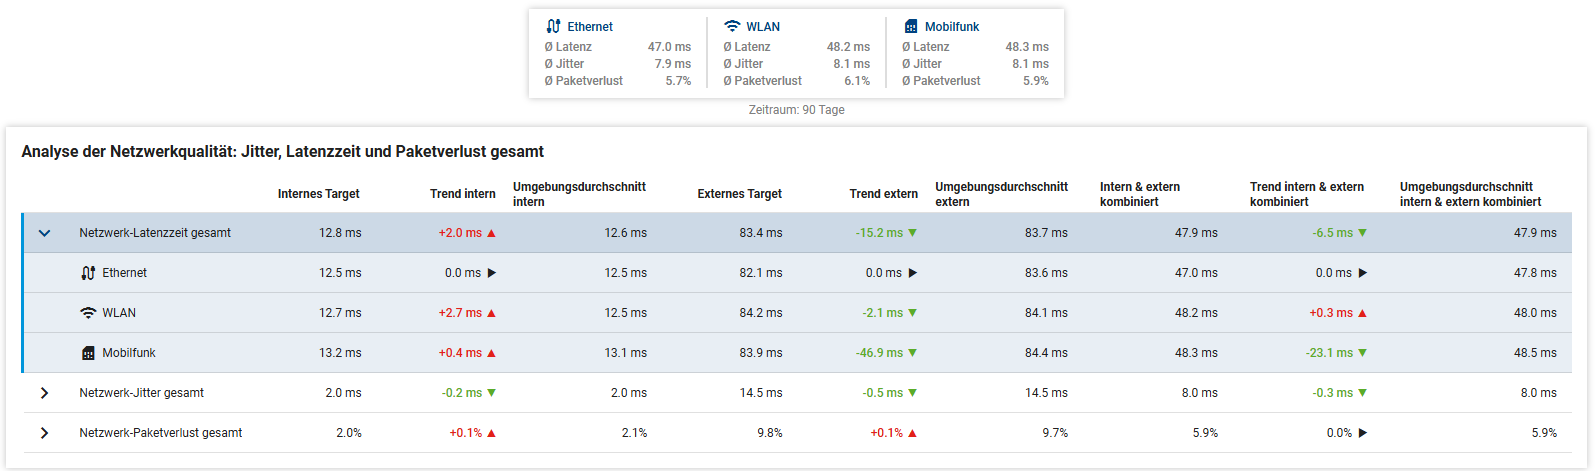Select the Netzwerk-Jitter gesamt row label
Viewport: 1595px width, 471px height.
[x=141, y=393]
